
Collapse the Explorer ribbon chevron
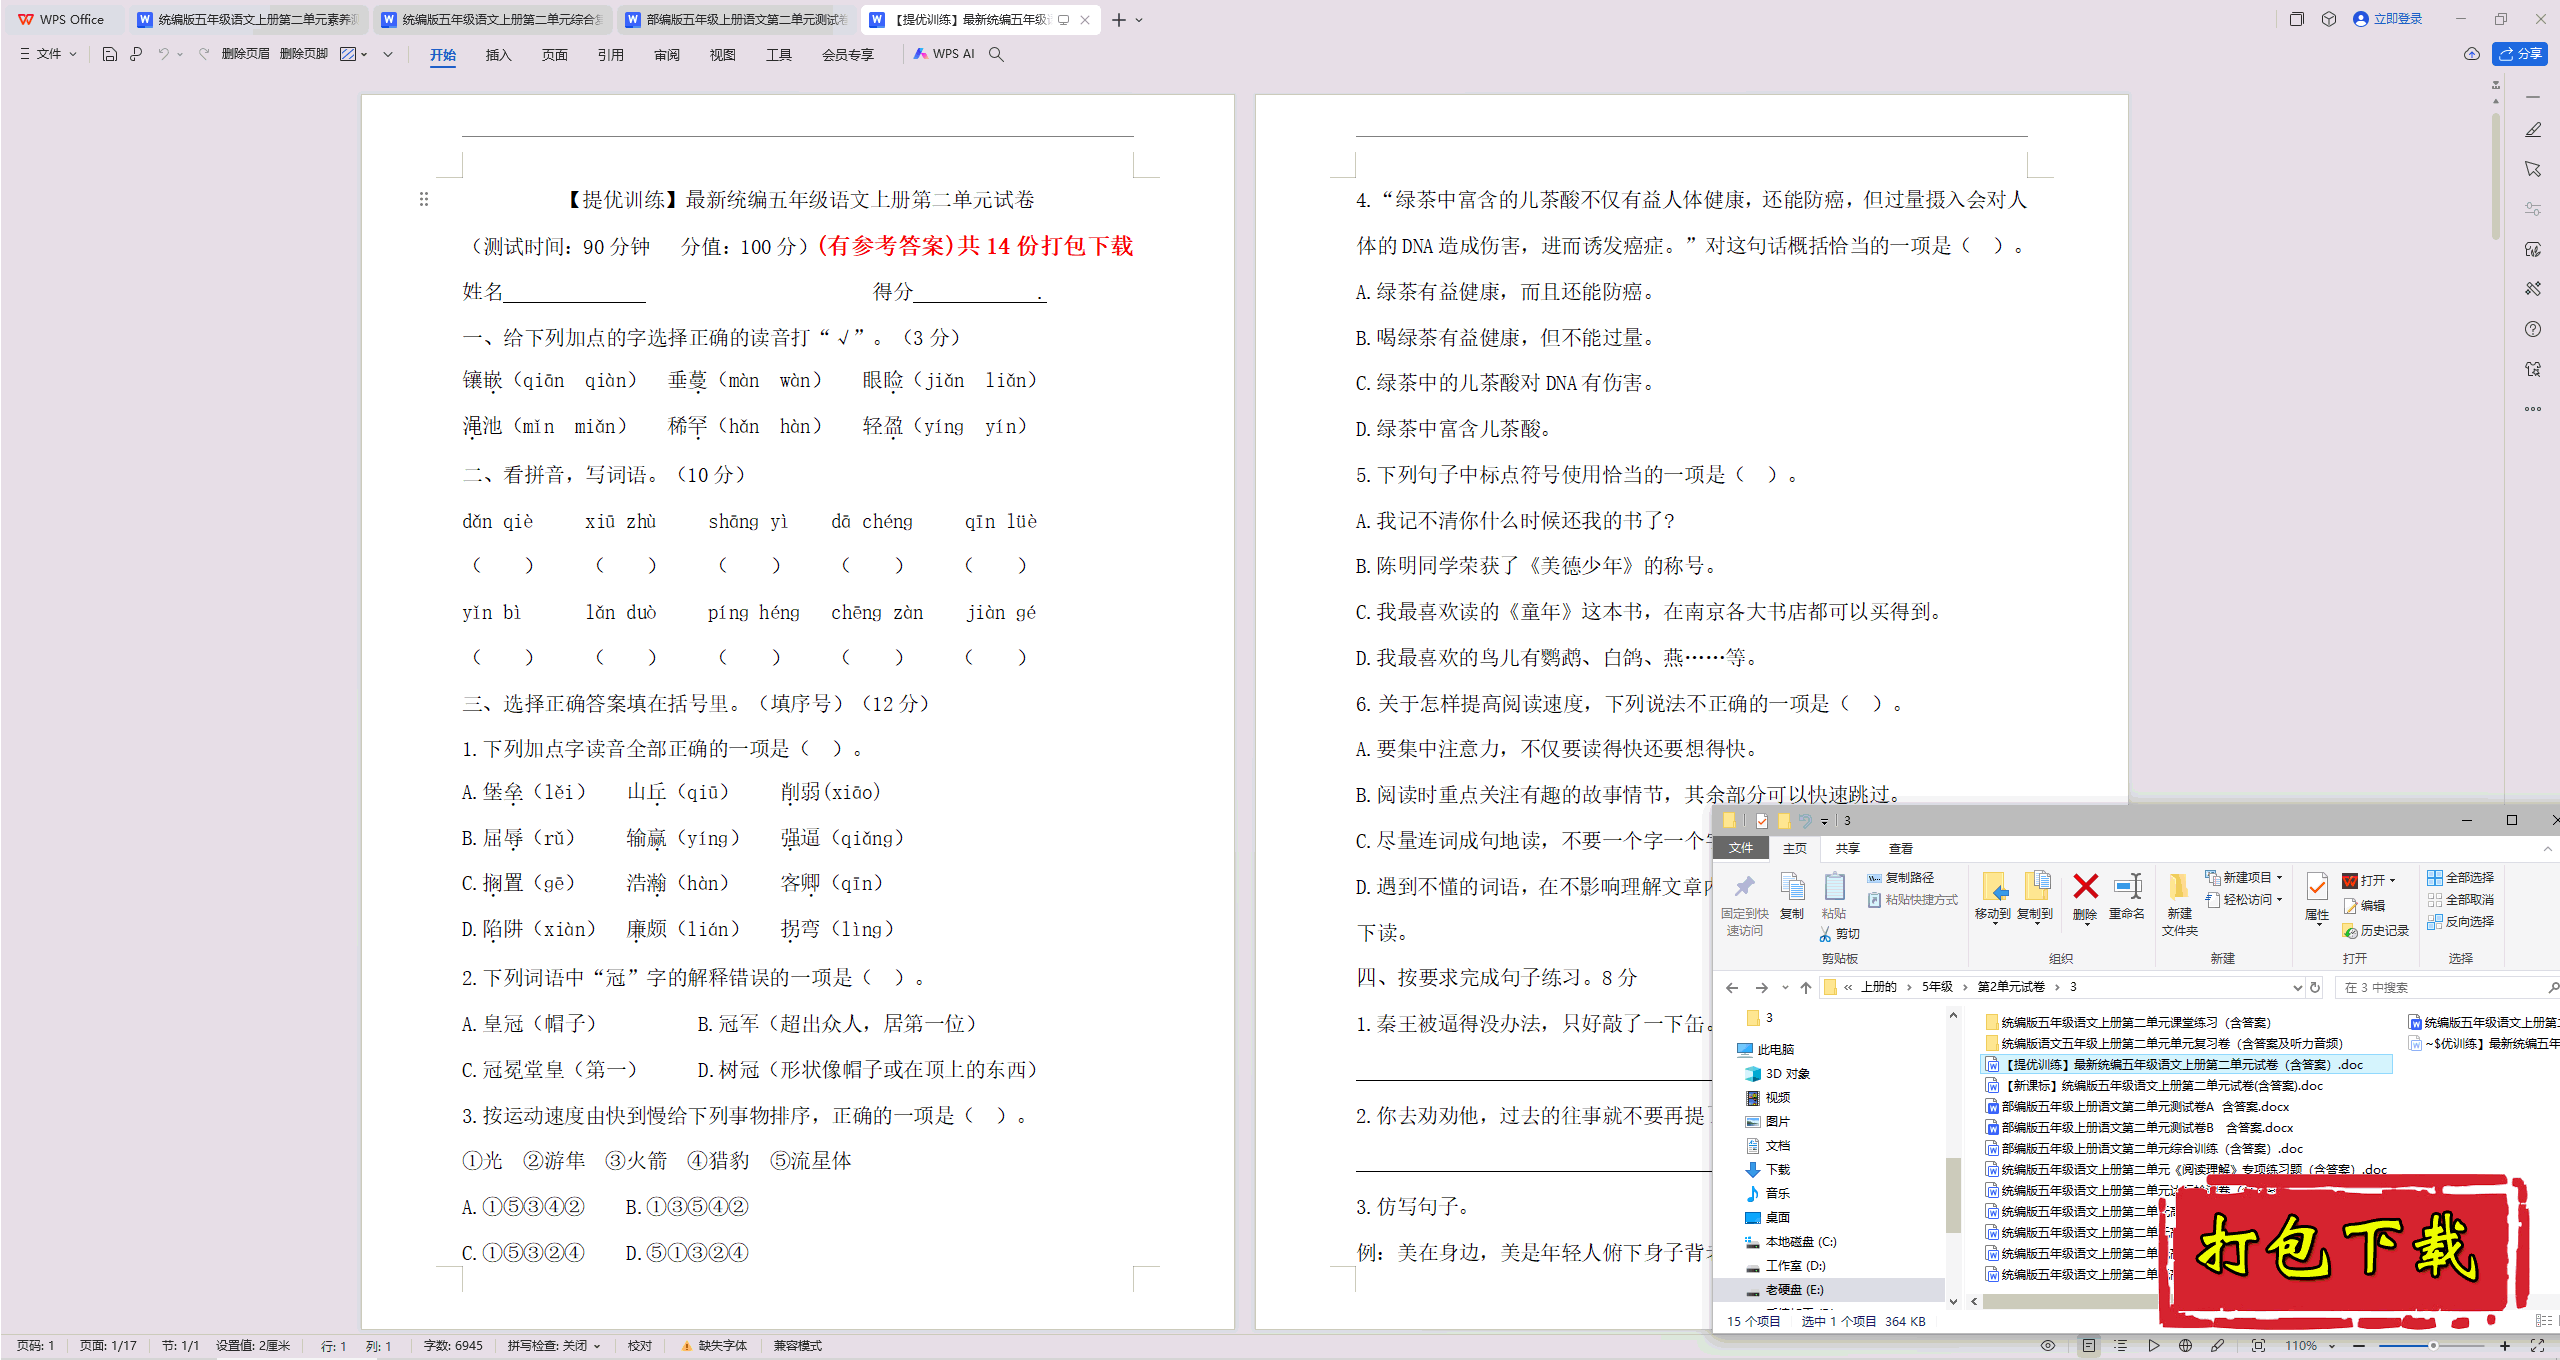point(2547,849)
